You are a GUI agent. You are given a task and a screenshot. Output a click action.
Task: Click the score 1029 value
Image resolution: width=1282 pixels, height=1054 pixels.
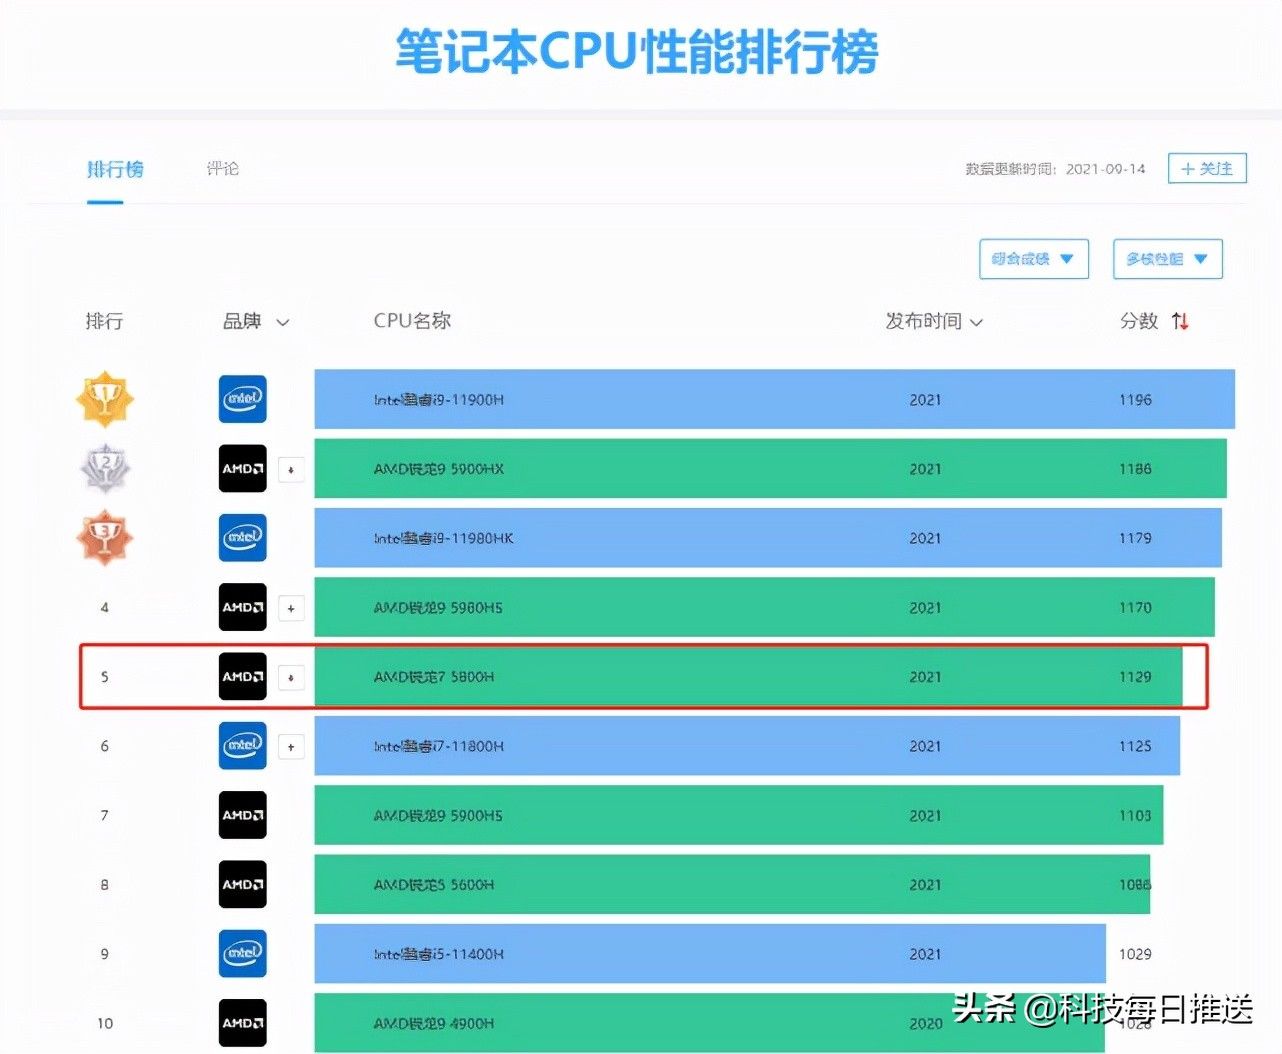click(x=1135, y=954)
